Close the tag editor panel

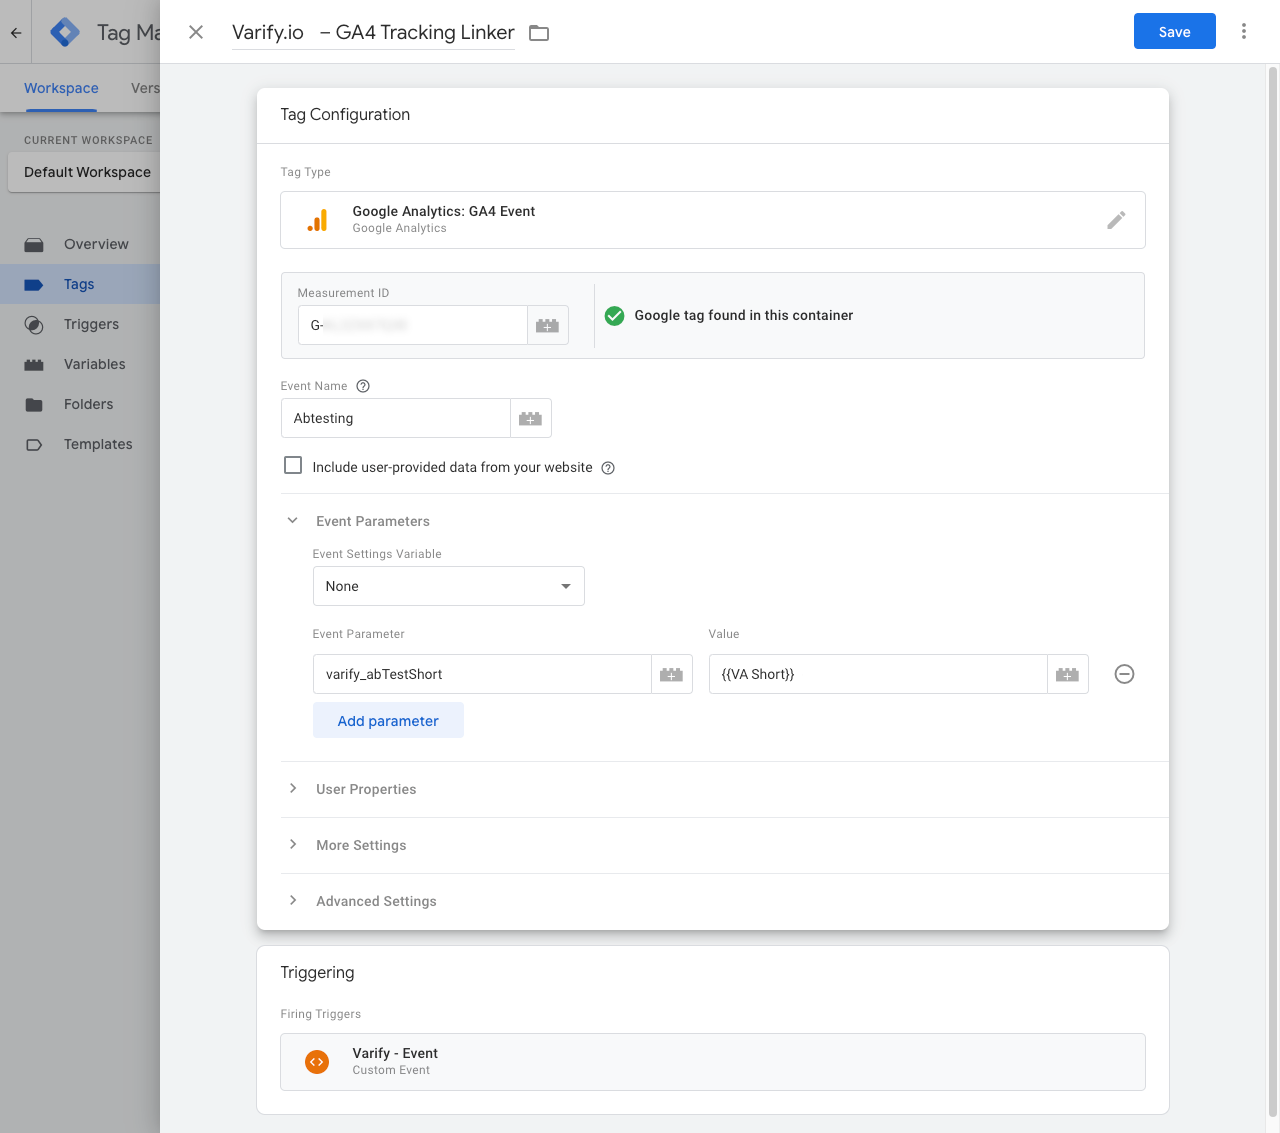[x=196, y=32]
